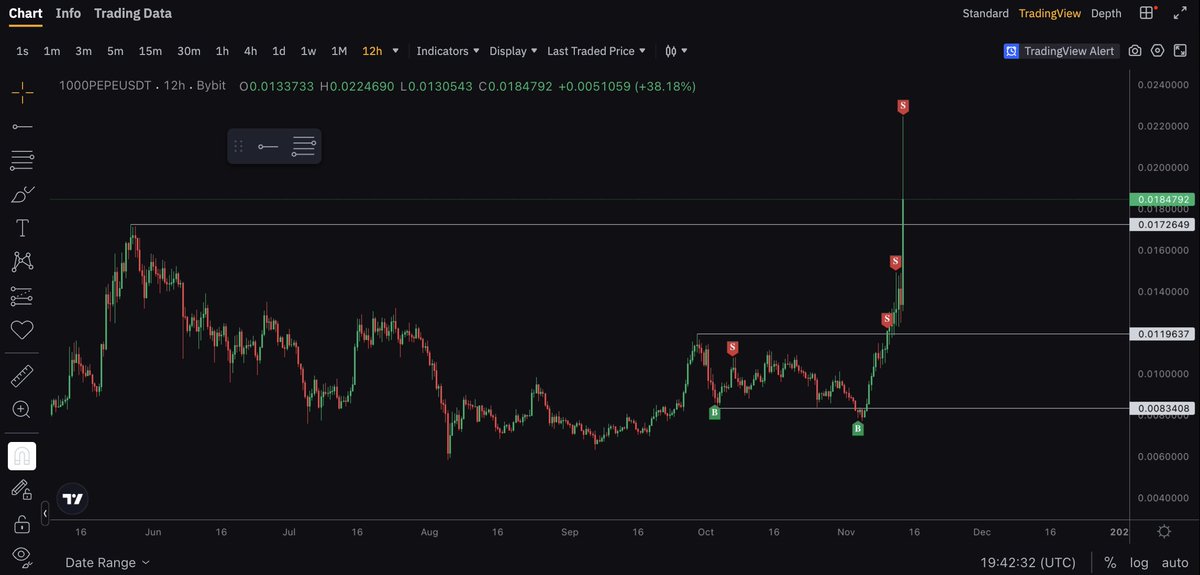
Task: Select the Text annotation tool
Action: (22, 228)
